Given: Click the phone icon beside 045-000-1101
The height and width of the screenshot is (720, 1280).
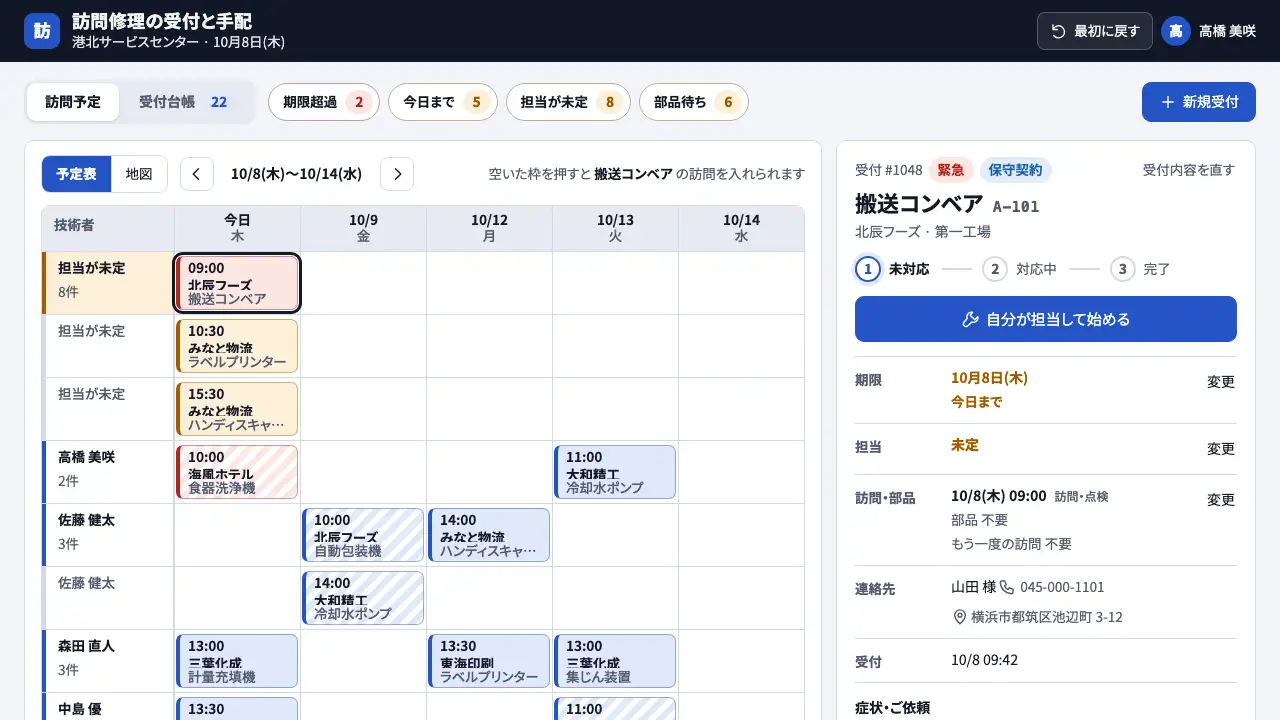Looking at the screenshot, I should tap(1007, 587).
